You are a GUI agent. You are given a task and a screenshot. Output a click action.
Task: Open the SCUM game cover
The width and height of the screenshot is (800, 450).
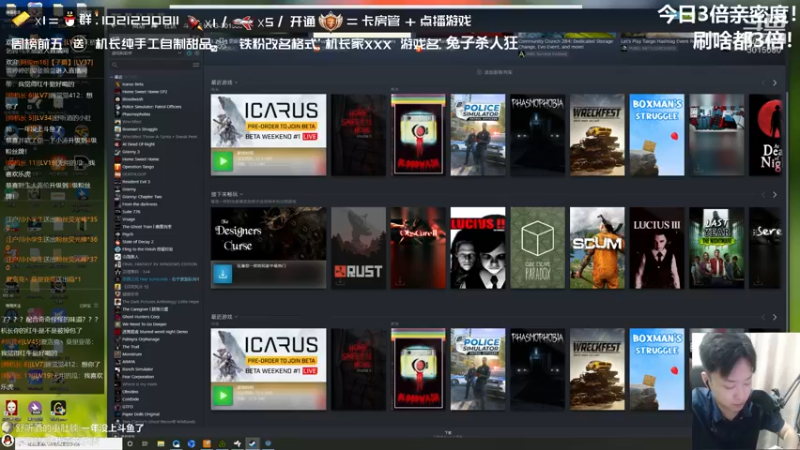597,248
